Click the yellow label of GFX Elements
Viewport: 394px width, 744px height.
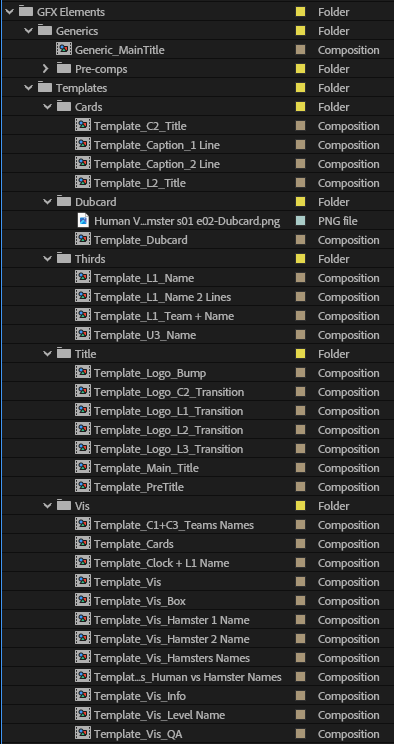pos(300,12)
